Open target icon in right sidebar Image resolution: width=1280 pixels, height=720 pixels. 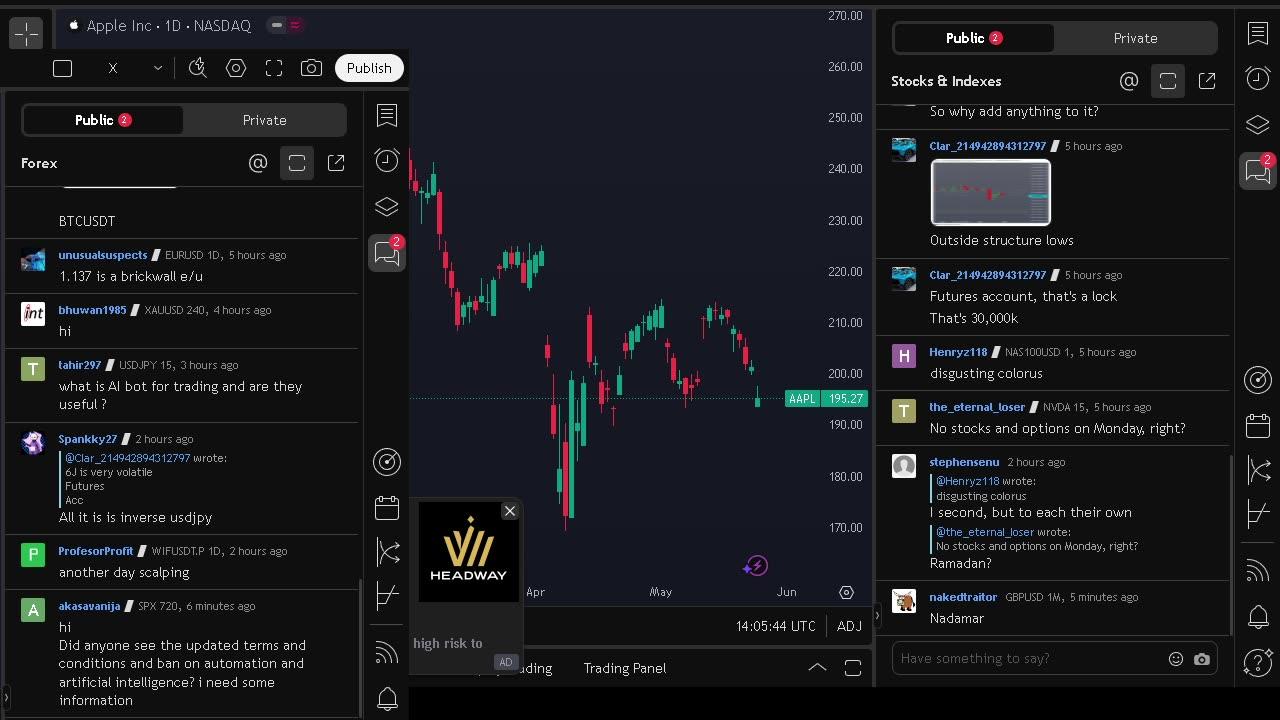(1258, 379)
